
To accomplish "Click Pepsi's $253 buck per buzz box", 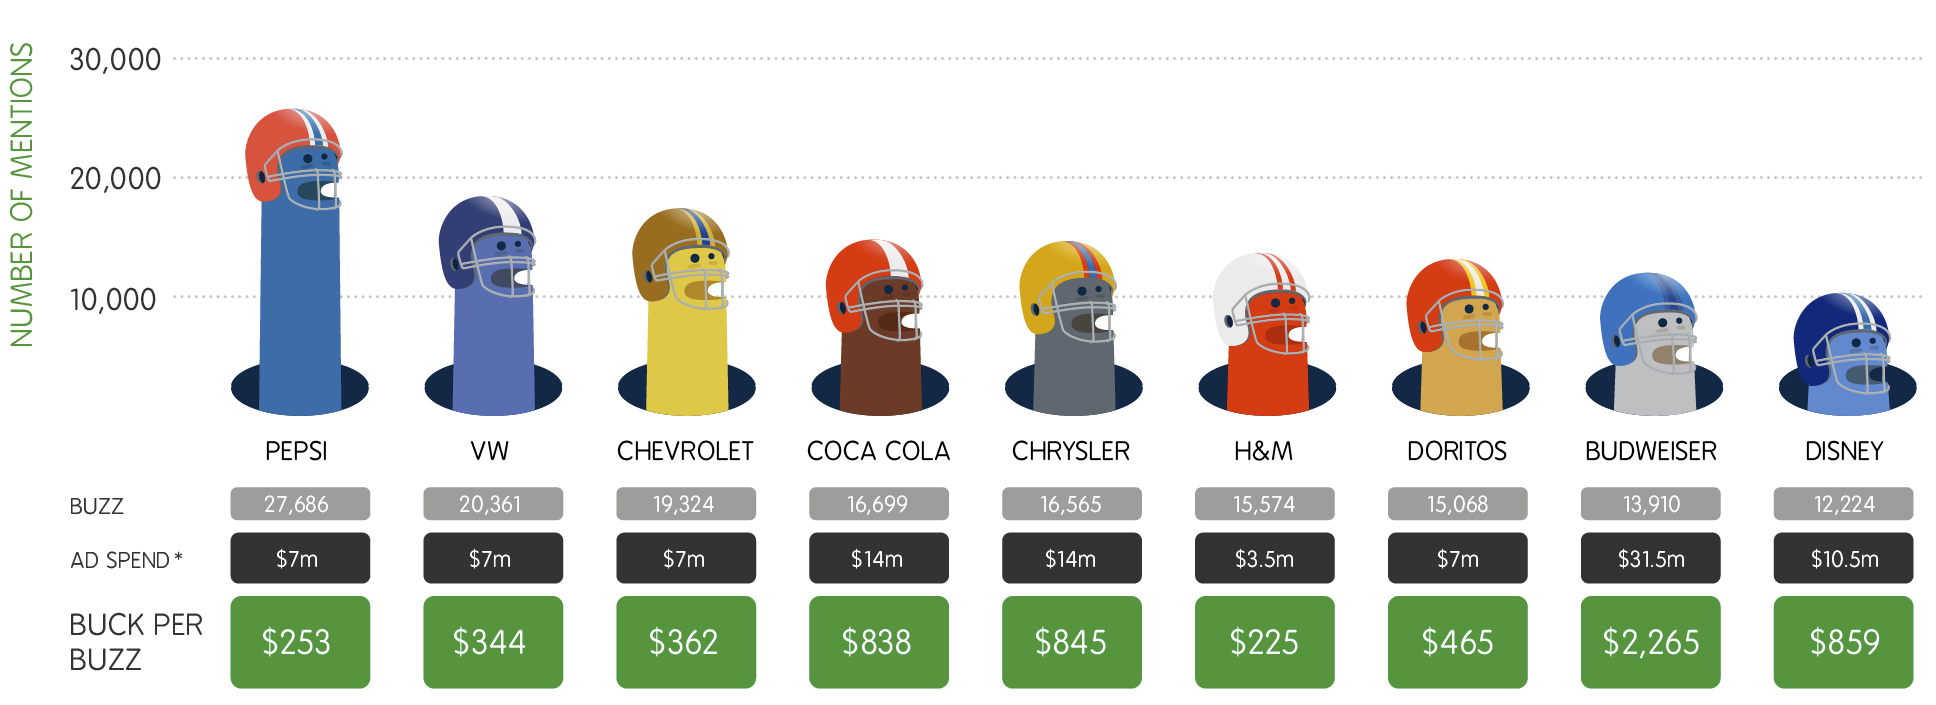I will [x=300, y=642].
